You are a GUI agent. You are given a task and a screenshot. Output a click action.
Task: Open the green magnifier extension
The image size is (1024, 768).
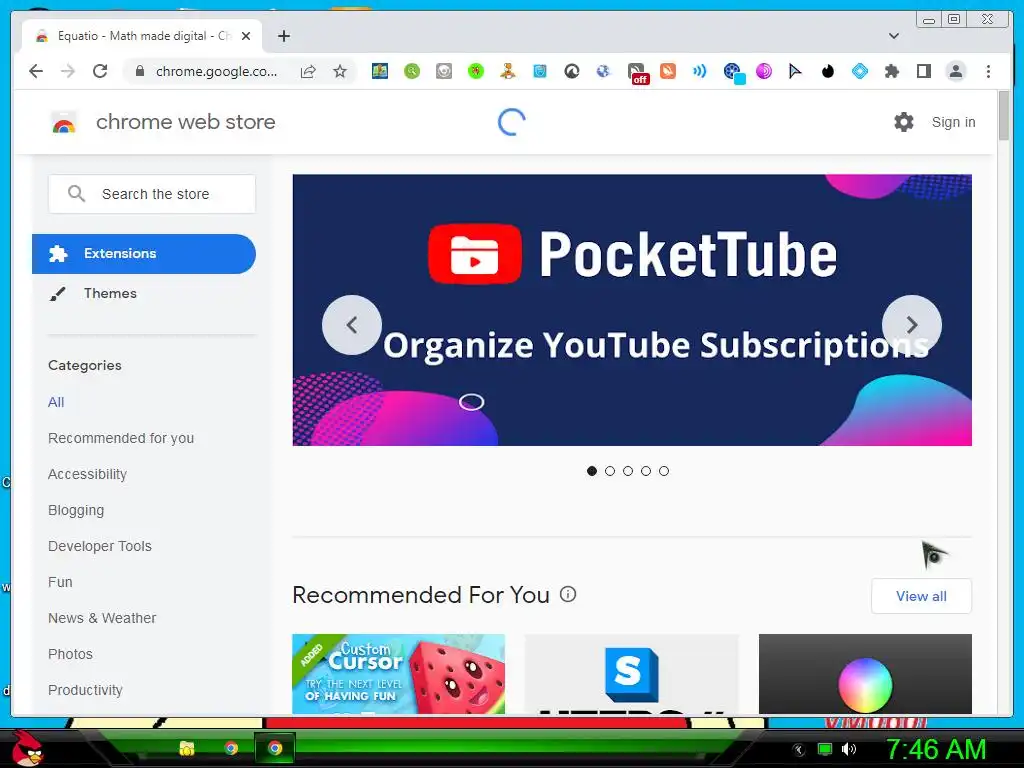(411, 71)
